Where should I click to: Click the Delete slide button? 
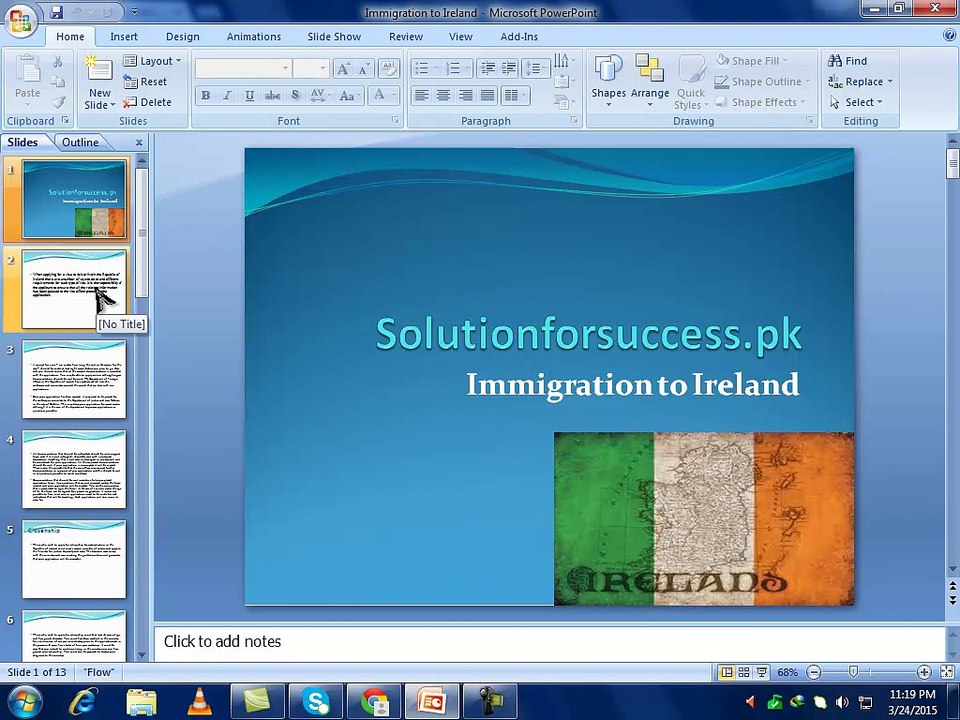coord(148,102)
